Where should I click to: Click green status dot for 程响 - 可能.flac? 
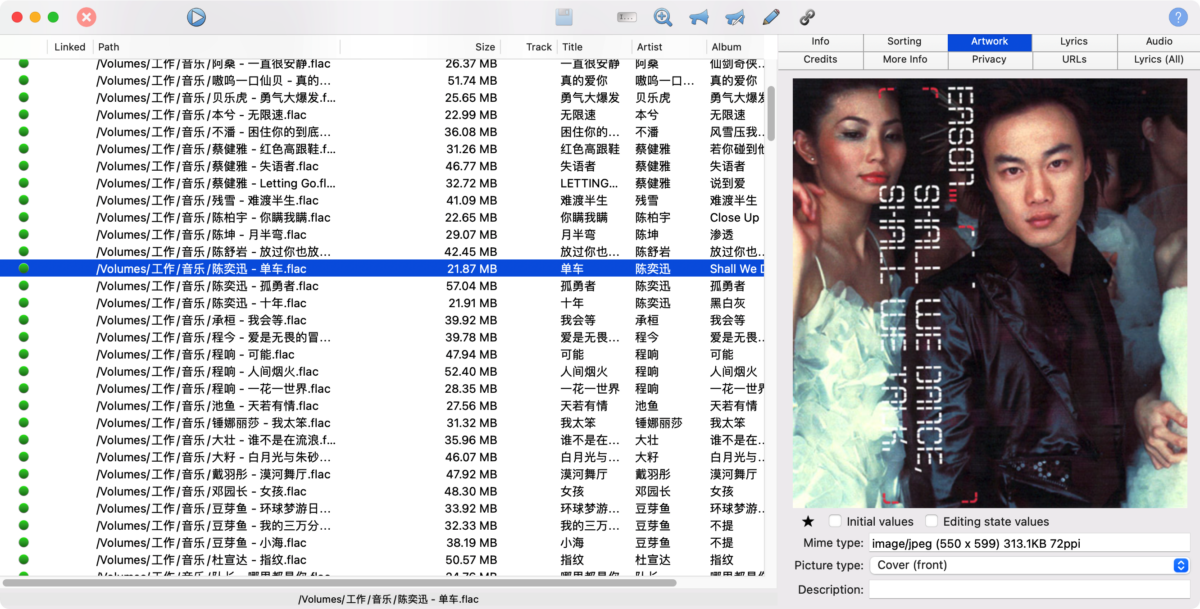tap(24, 354)
